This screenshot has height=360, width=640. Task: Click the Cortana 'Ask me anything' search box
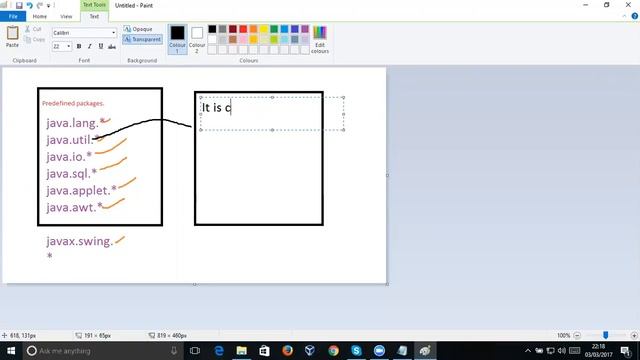point(102,351)
